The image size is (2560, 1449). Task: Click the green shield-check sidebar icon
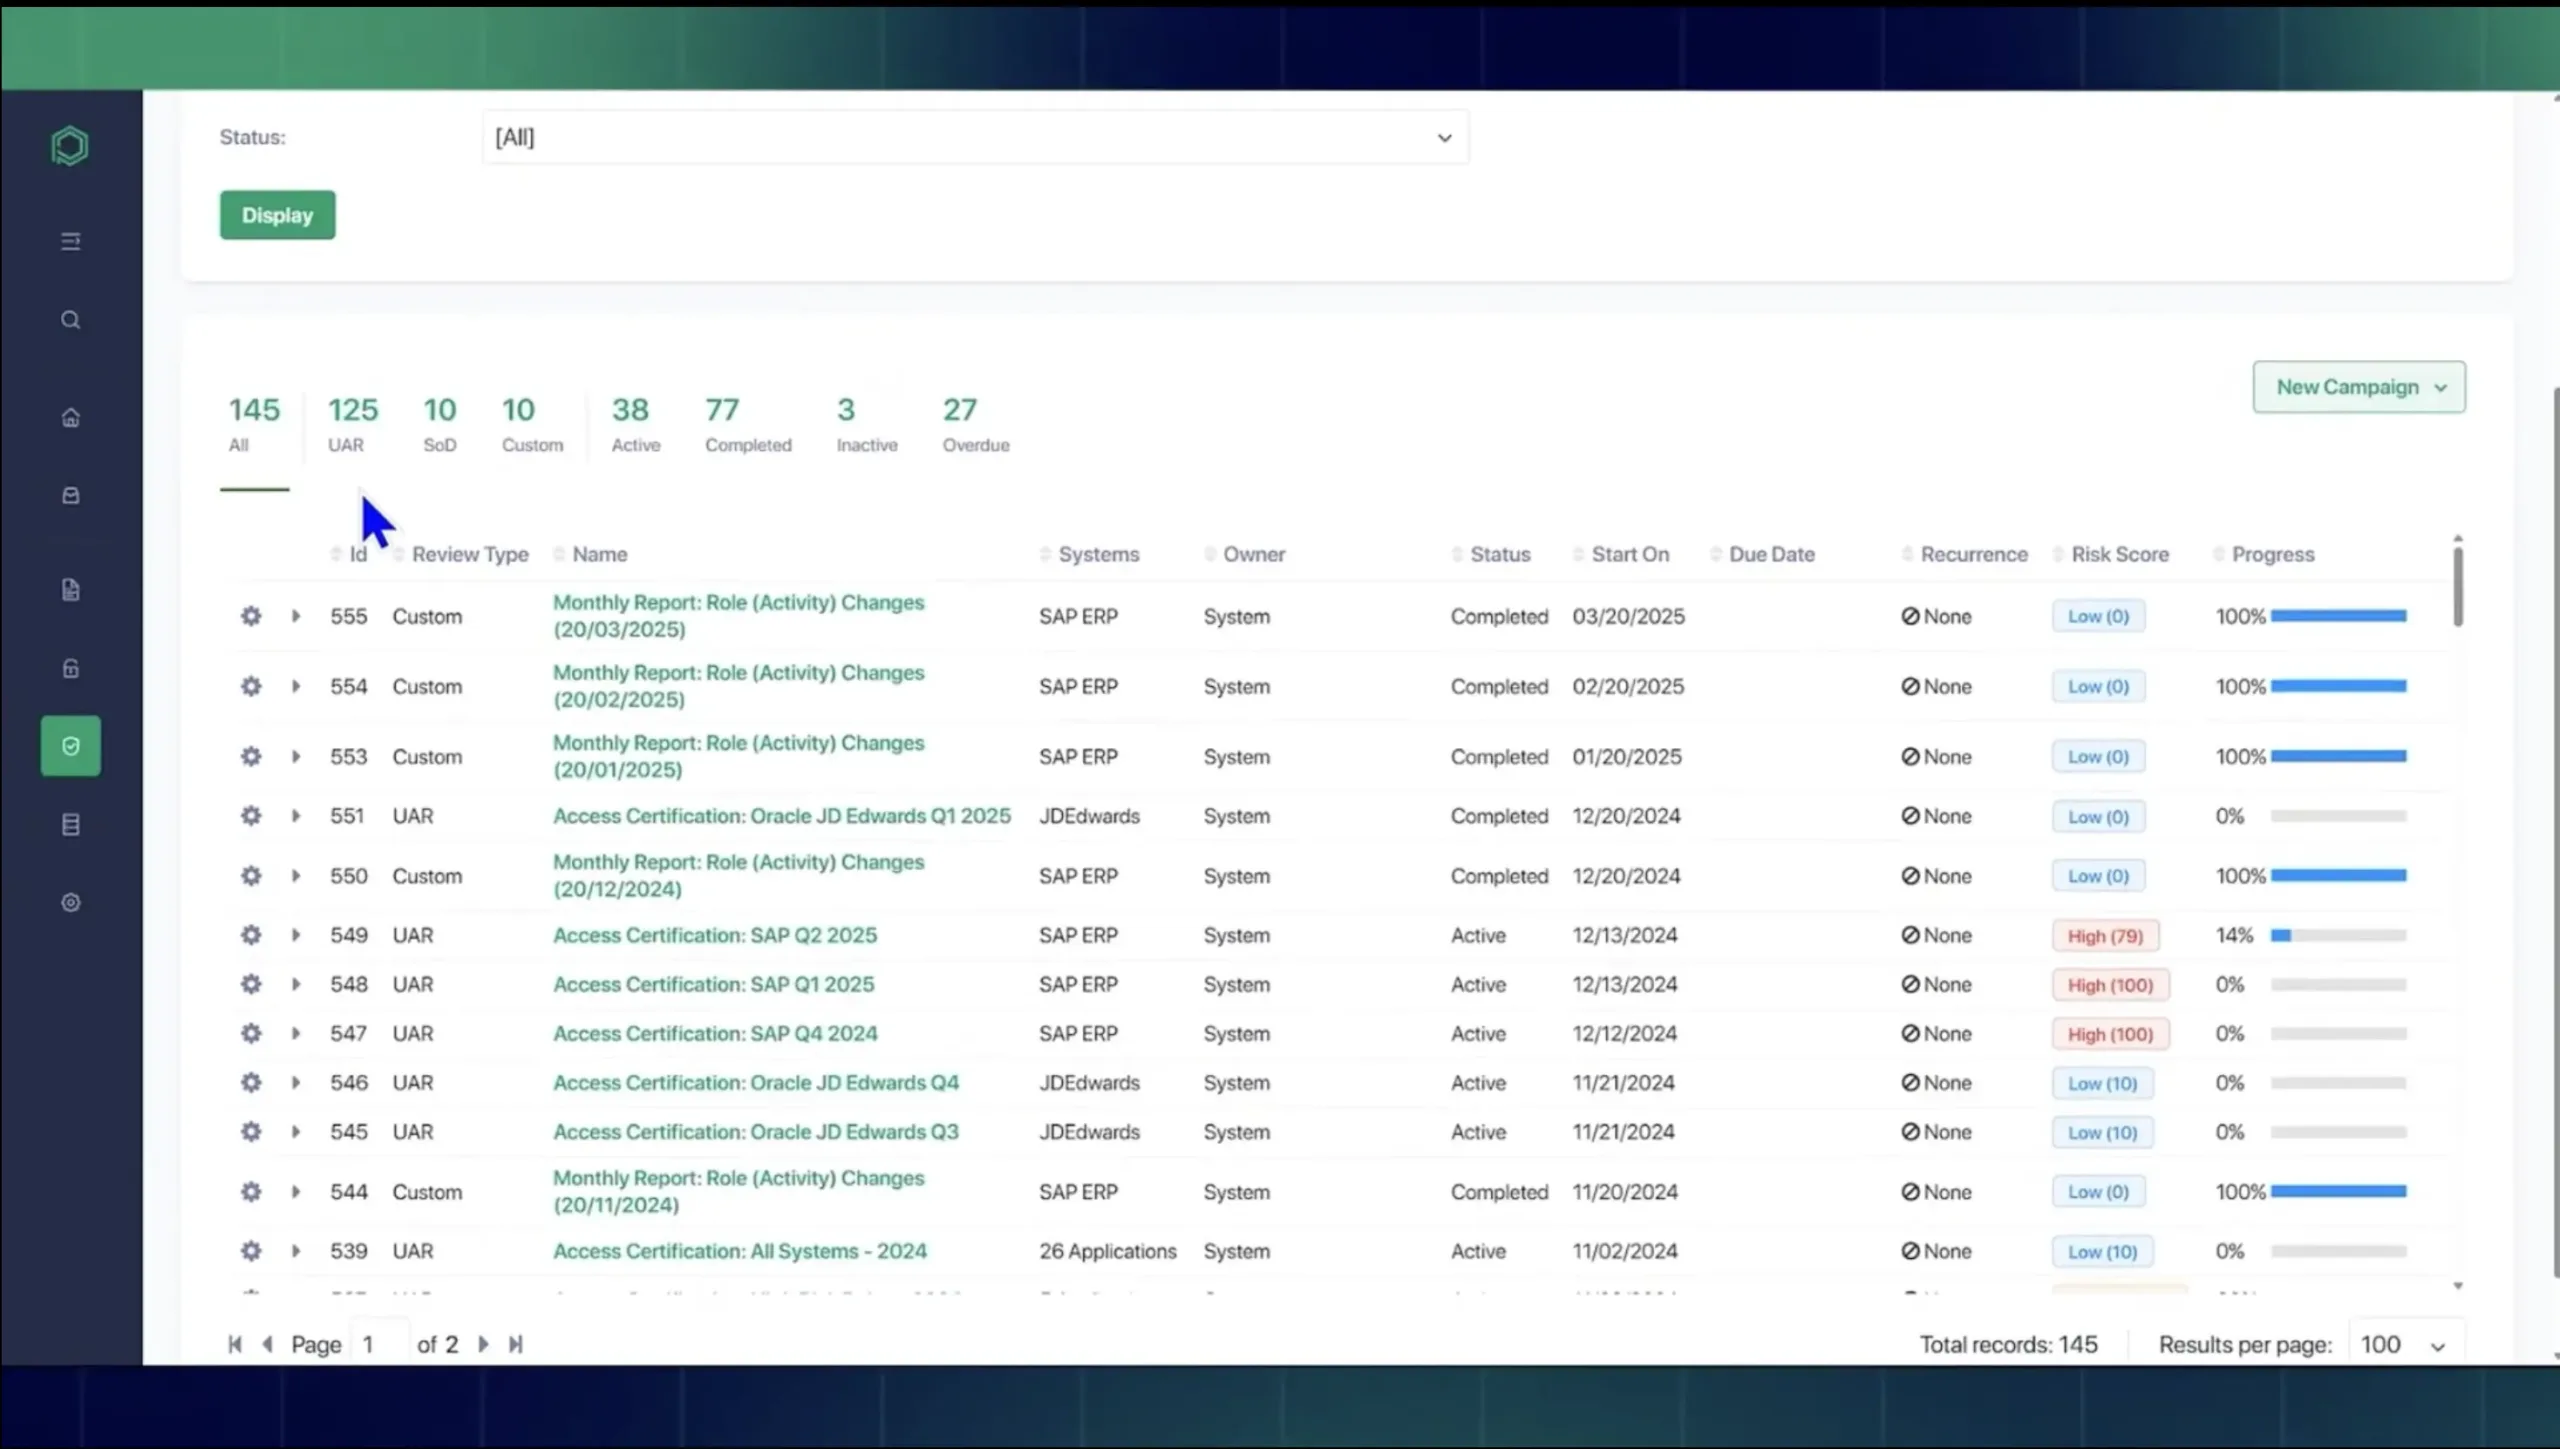tap(70, 745)
